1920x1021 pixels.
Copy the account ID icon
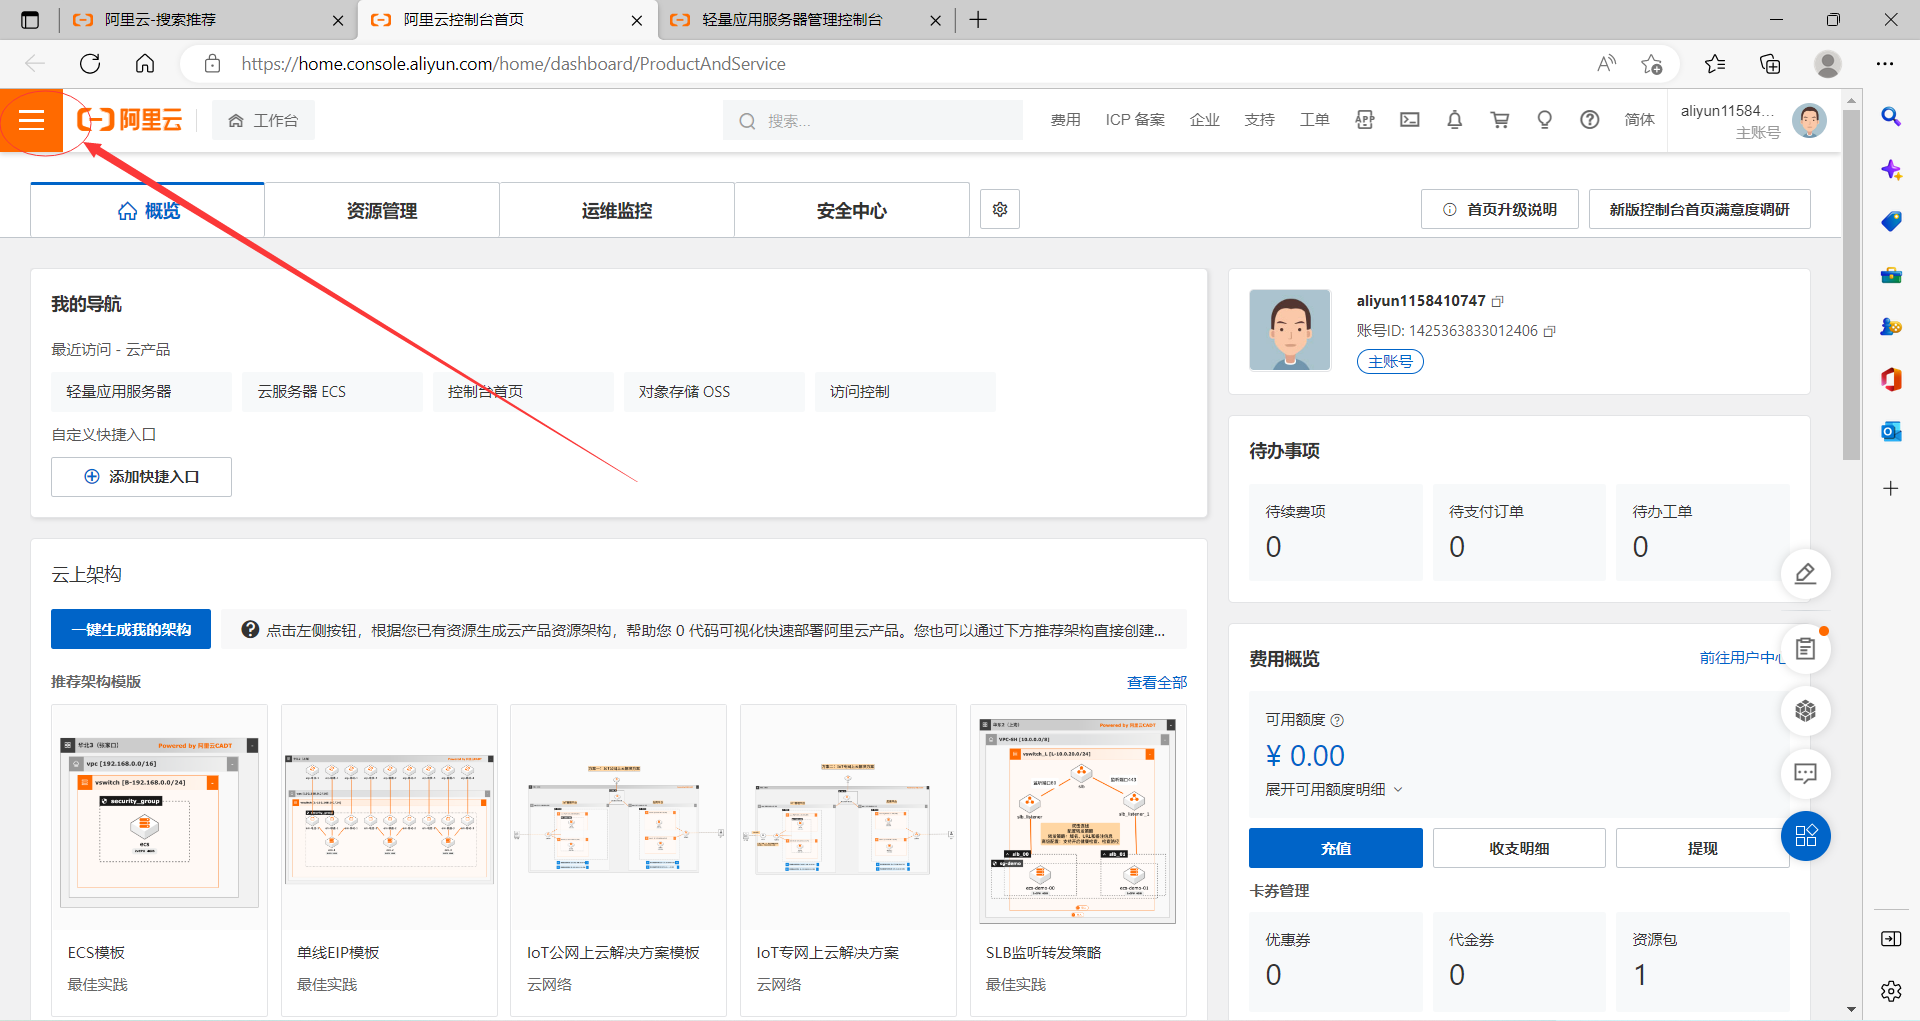point(1550,331)
